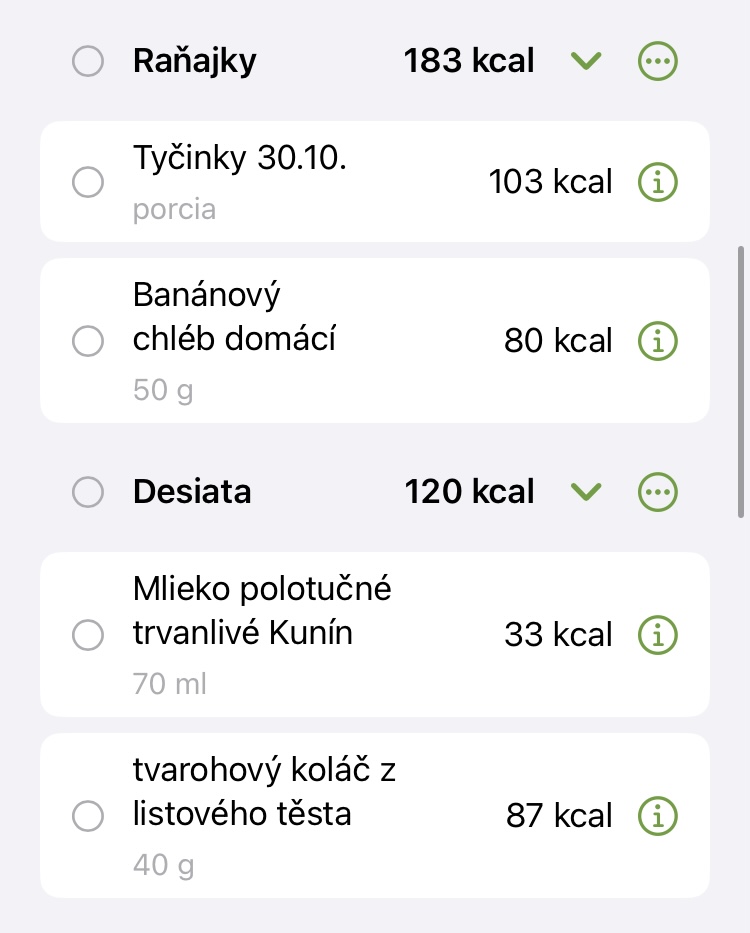Show info for Banánový chléb domácí
Screen dimensions: 750x933
click(x=657, y=341)
